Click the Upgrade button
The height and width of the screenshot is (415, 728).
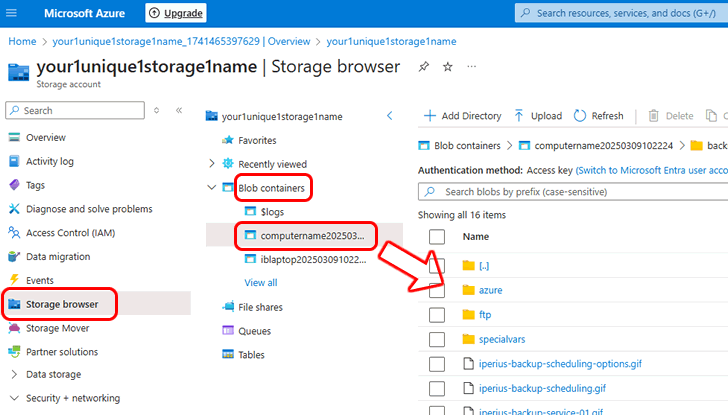pyautogui.click(x=176, y=13)
